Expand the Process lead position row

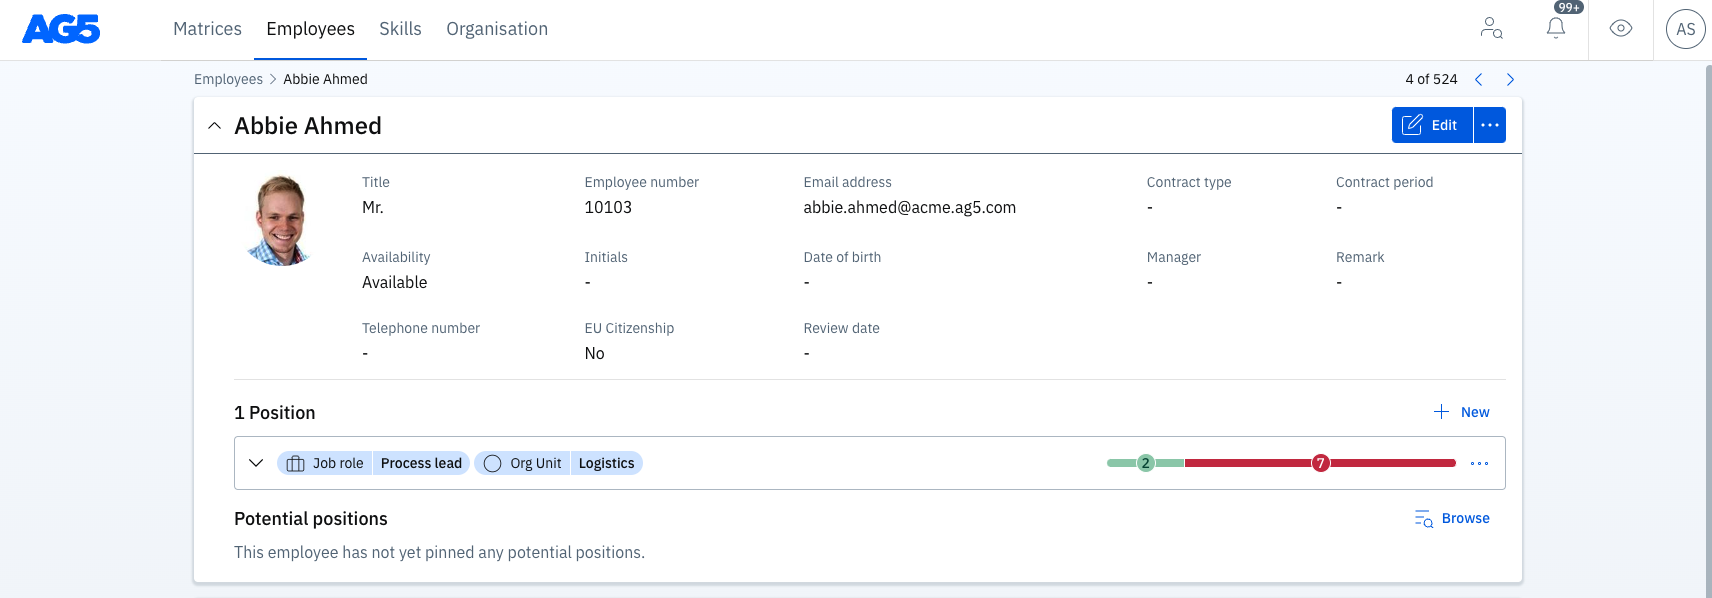pos(256,463)
